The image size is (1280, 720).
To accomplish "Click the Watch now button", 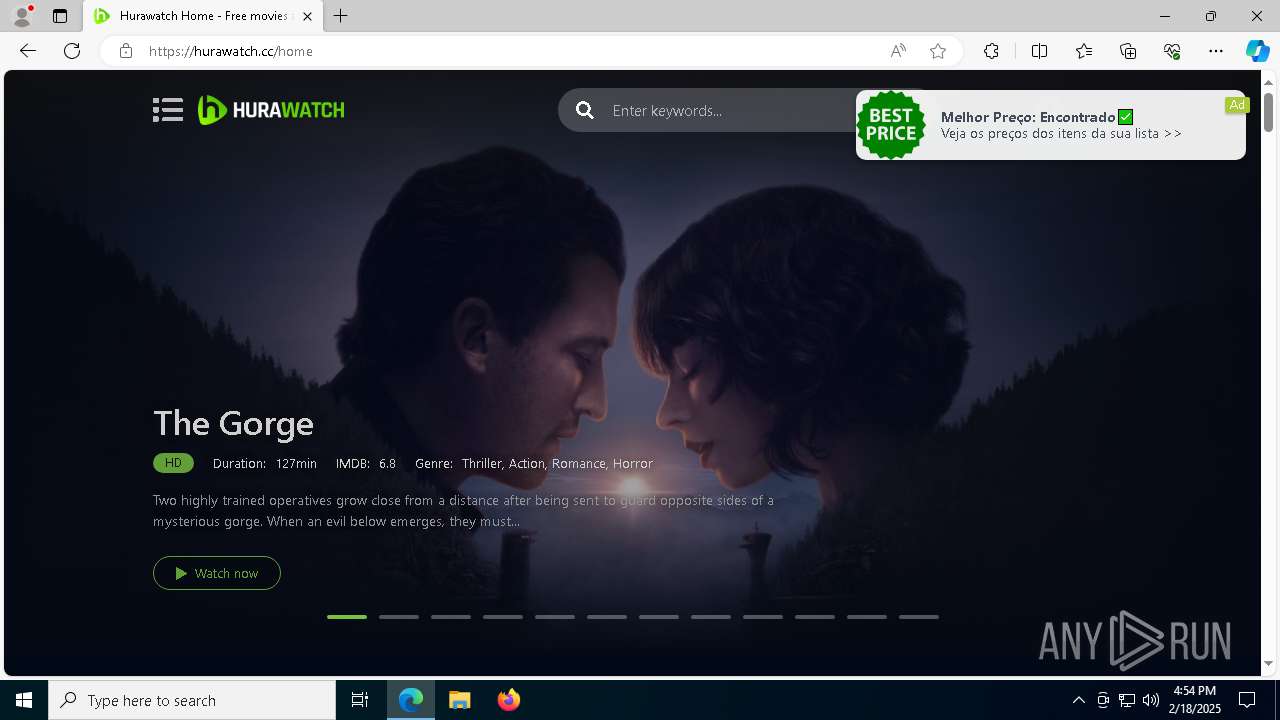I will click(217, 573).
